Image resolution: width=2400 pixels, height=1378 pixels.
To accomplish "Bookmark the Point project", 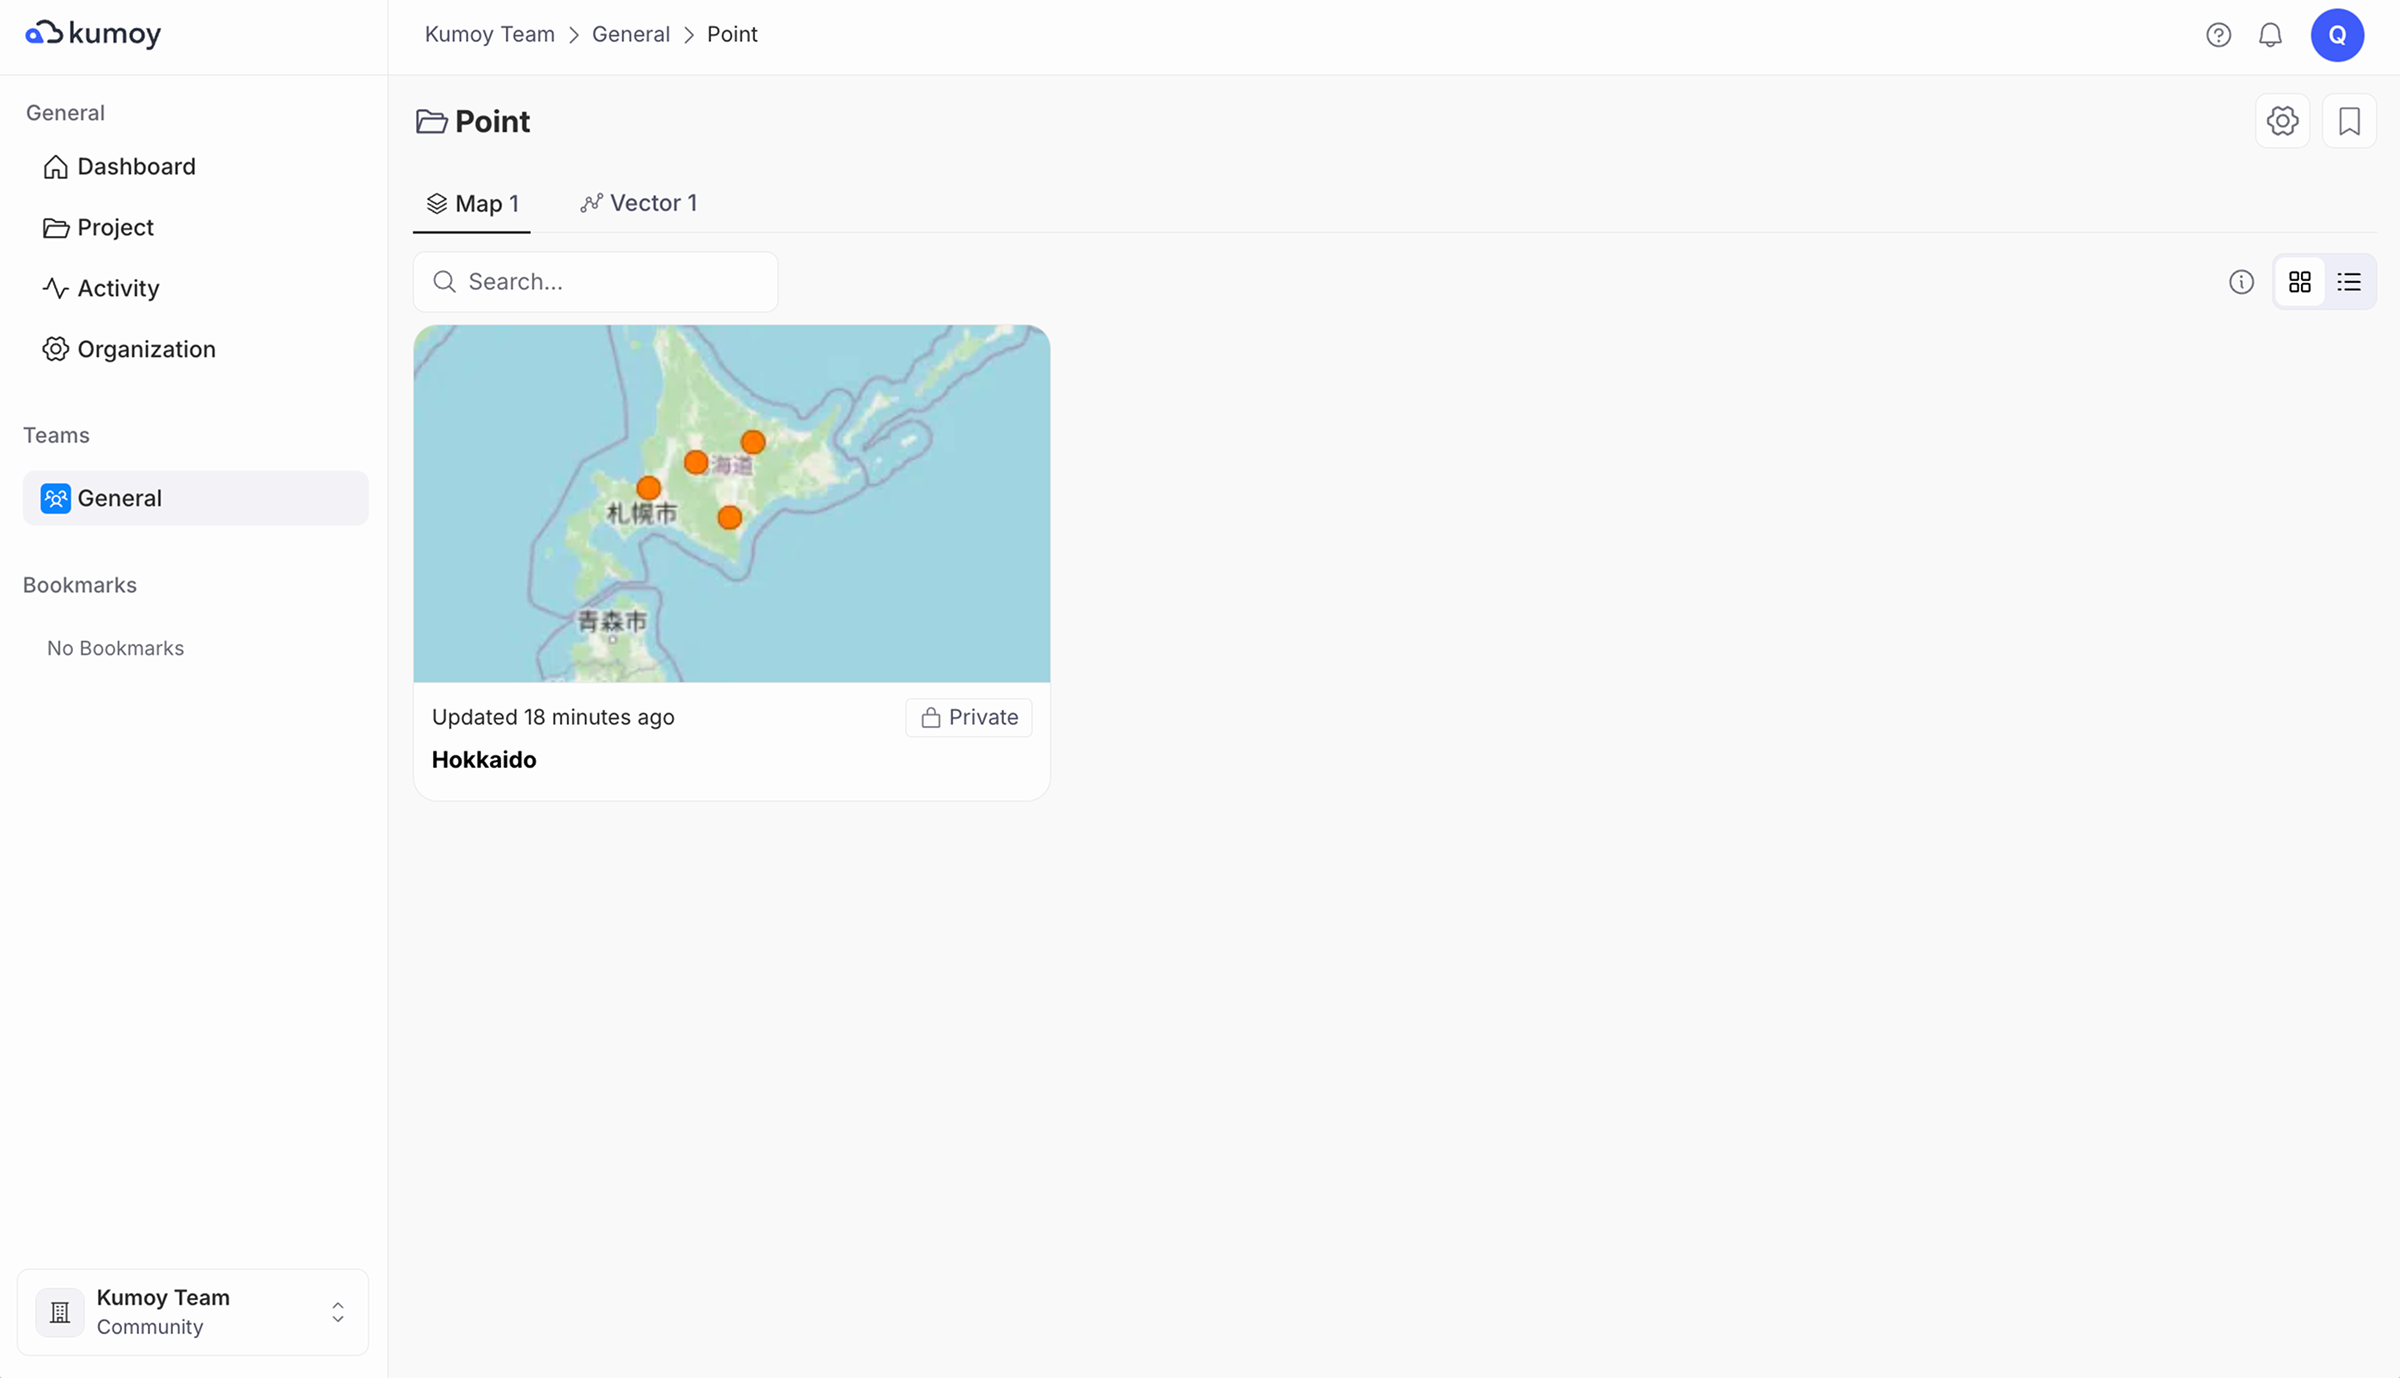I will pos(2349,121).
